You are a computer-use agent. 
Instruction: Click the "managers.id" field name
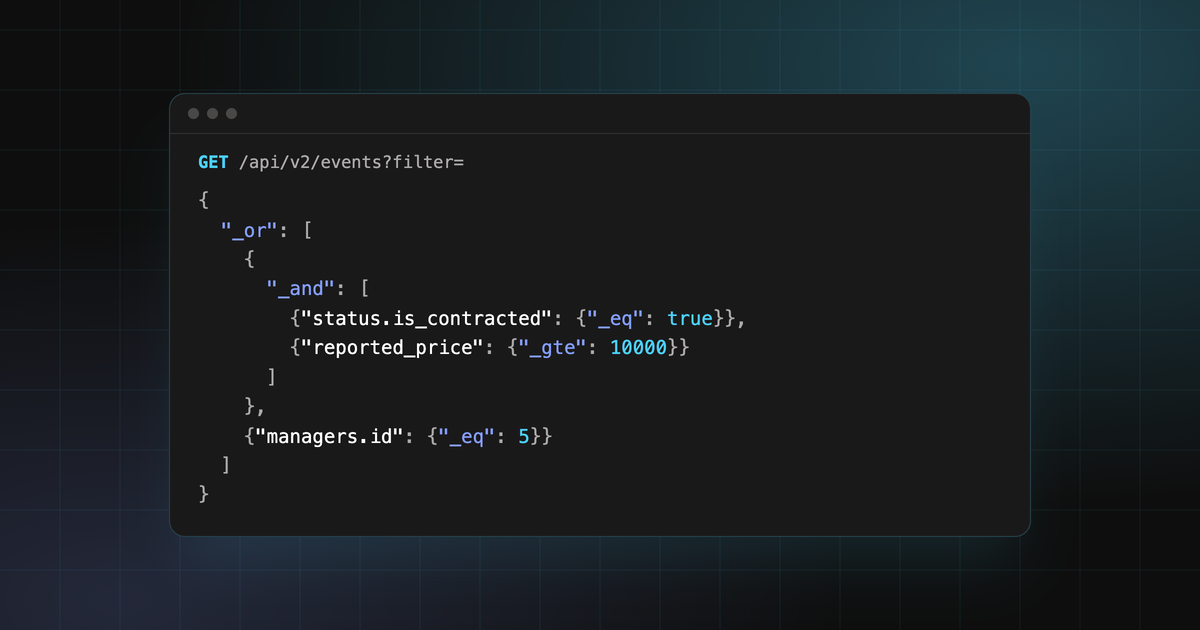coord(327,436)
